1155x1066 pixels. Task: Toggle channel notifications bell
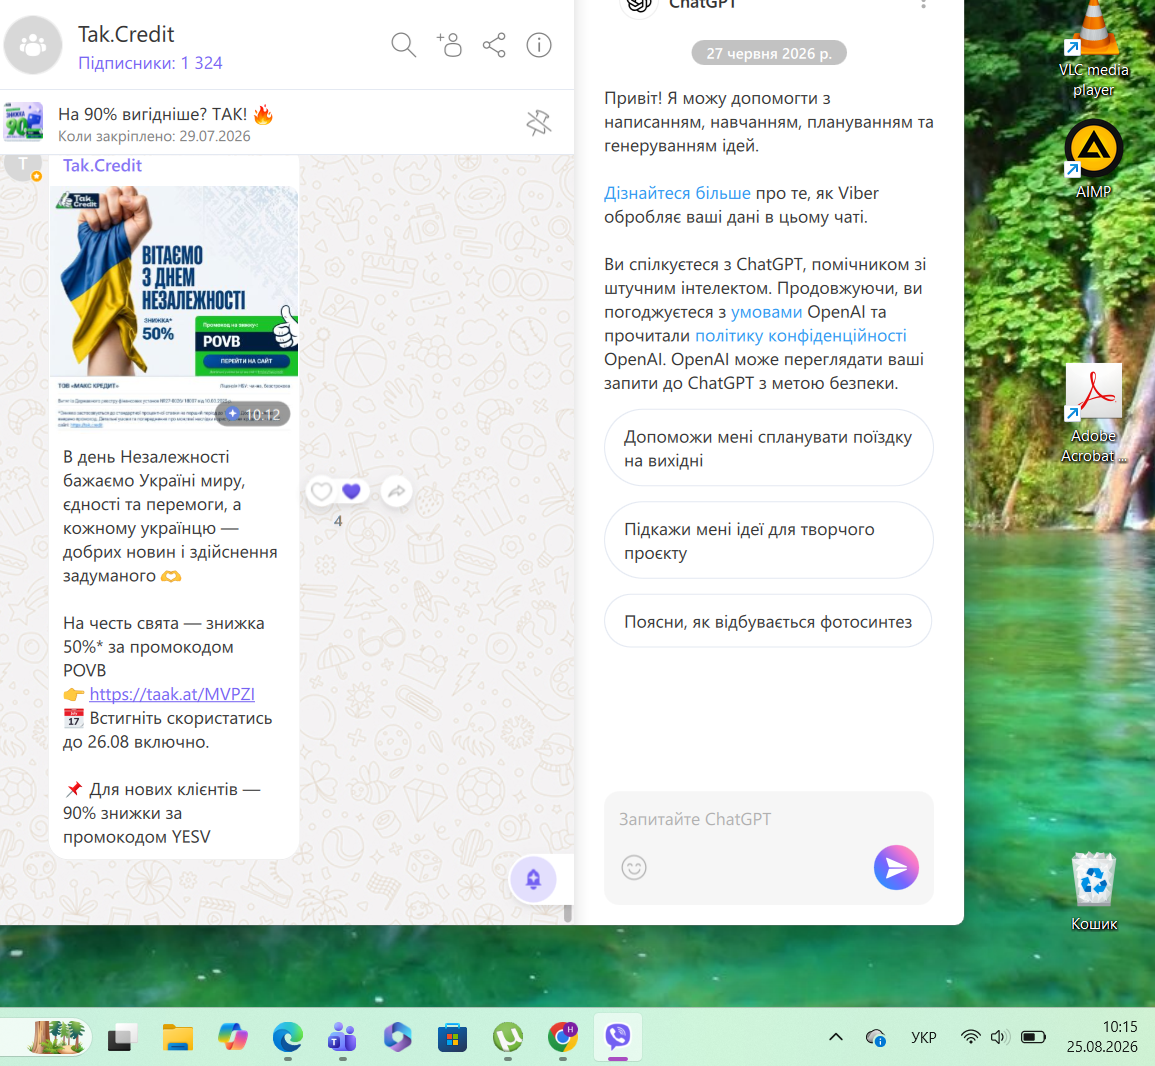[x=533, y=879]
